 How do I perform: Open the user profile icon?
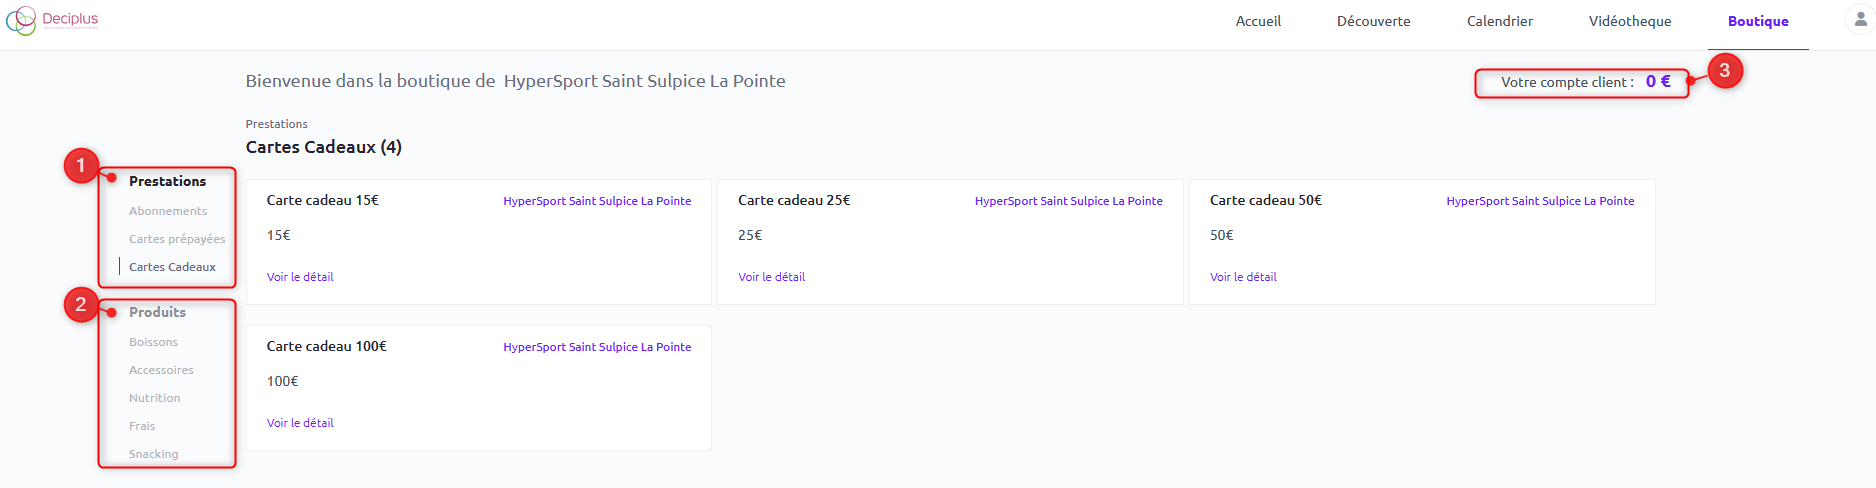[1860, 20]
